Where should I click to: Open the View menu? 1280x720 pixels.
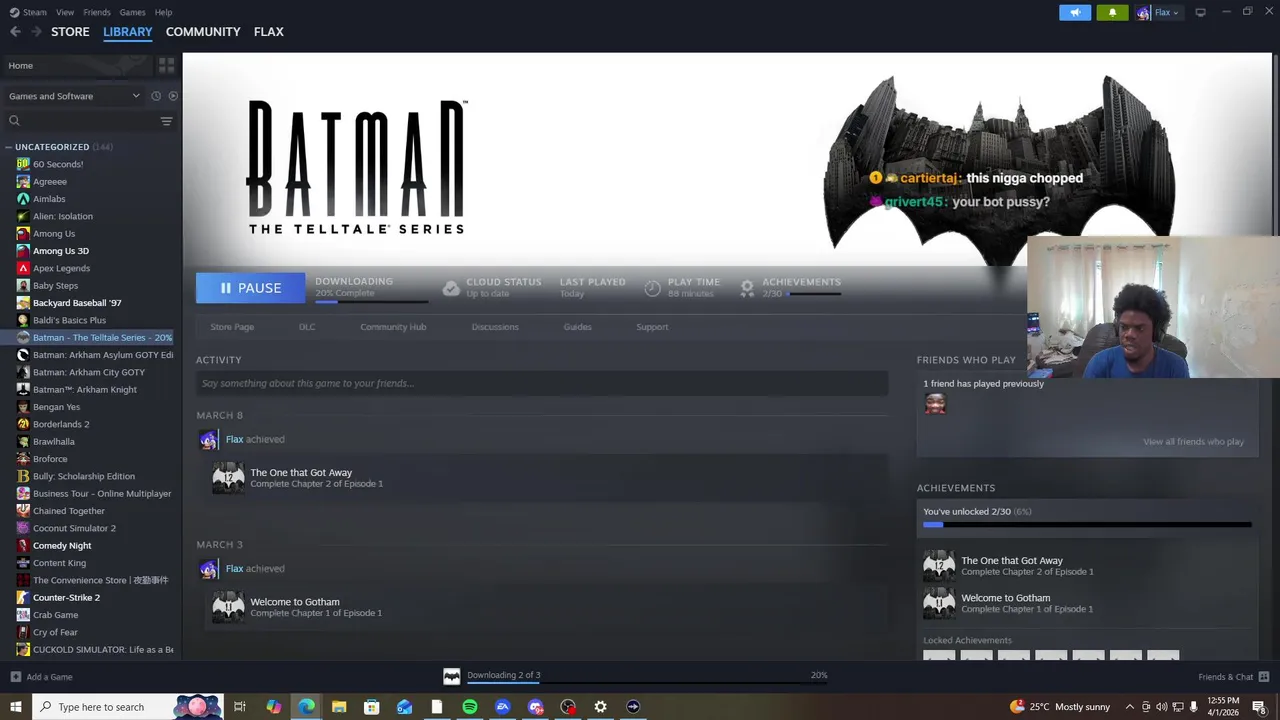point(65,12)
